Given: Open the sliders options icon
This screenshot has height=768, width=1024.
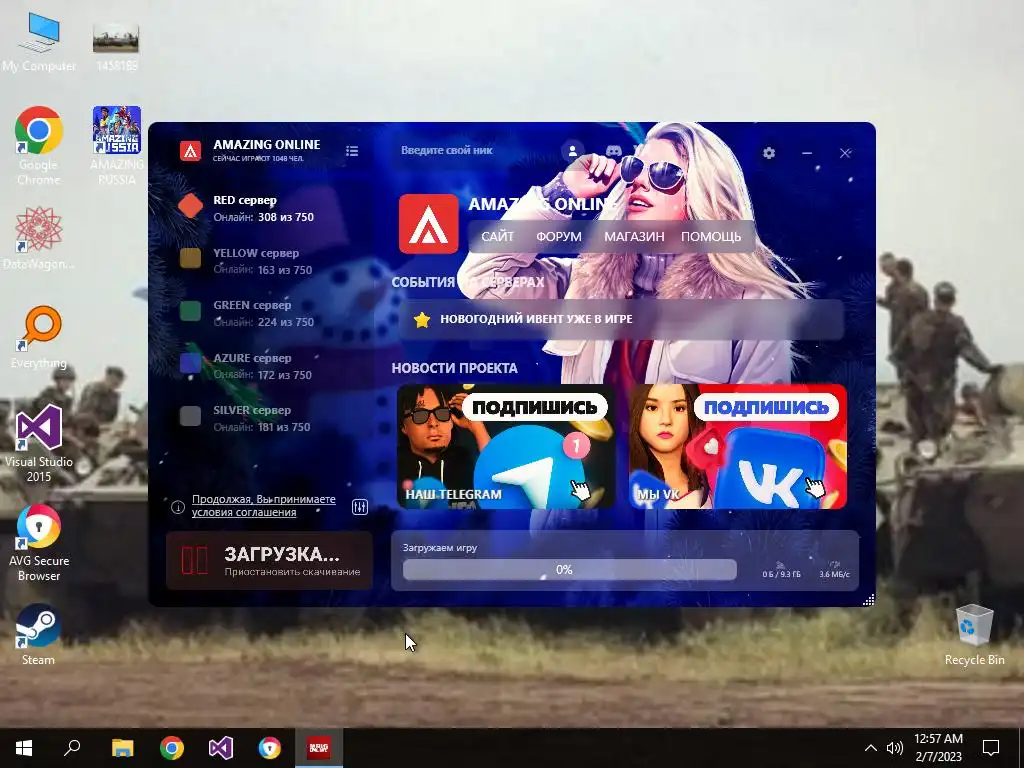Looking at the screenshot, I should tap(360, 507).
